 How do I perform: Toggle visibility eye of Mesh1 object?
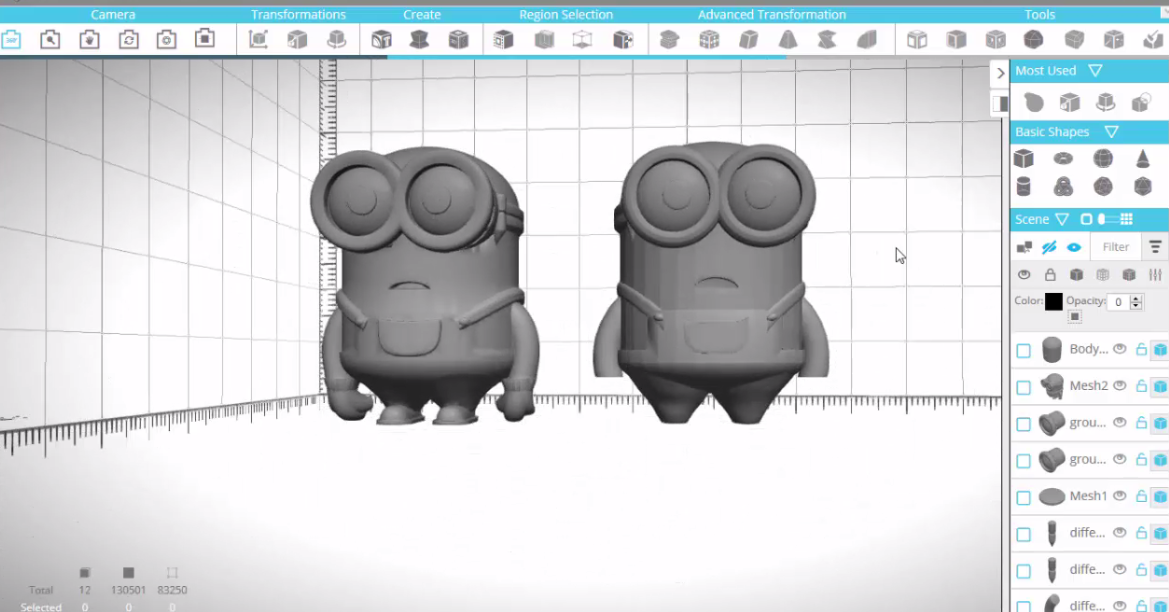pos(1120,496)
